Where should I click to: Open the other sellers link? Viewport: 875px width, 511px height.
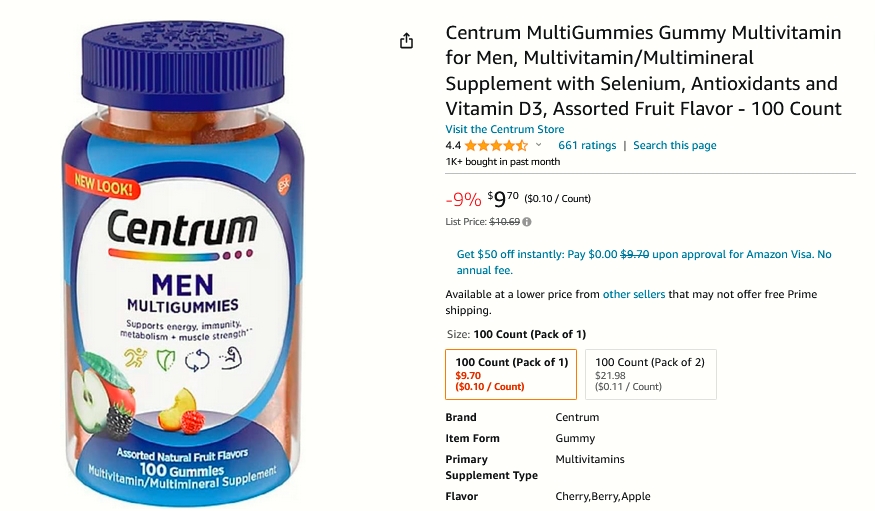pyautogui.click(x=634, y=294)
